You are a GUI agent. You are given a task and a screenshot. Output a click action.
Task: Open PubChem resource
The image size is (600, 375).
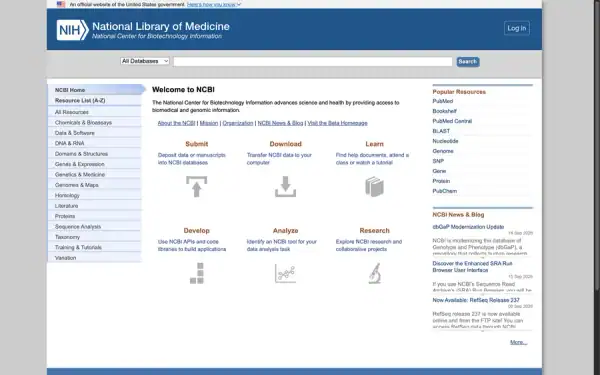[x=445, y=191]
